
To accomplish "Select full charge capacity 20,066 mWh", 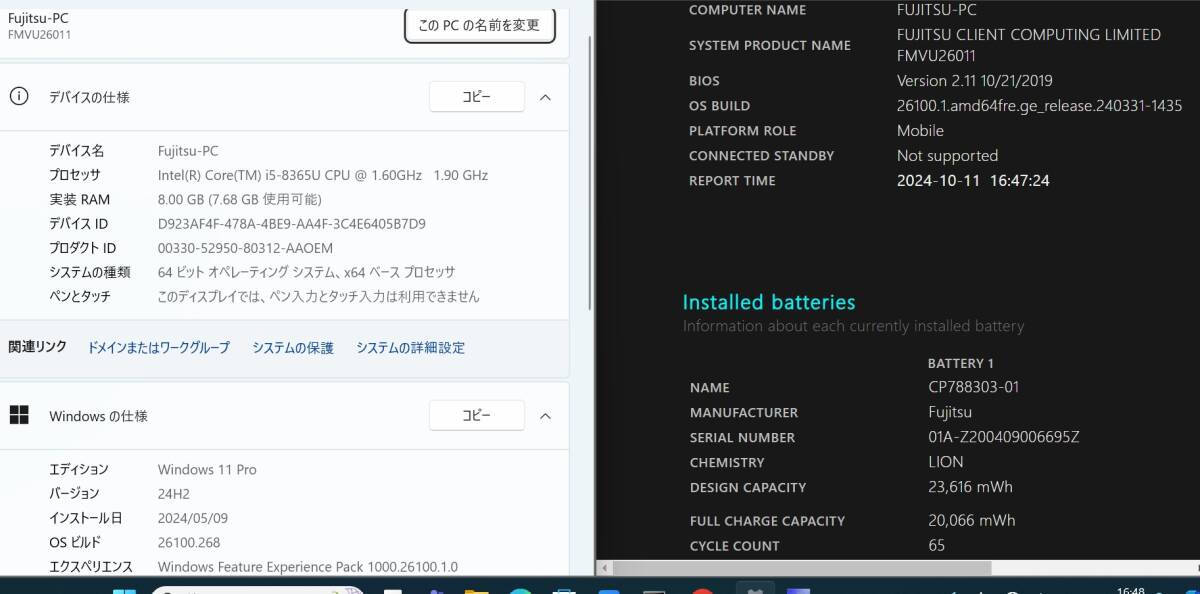I will (x=971, y=520).
